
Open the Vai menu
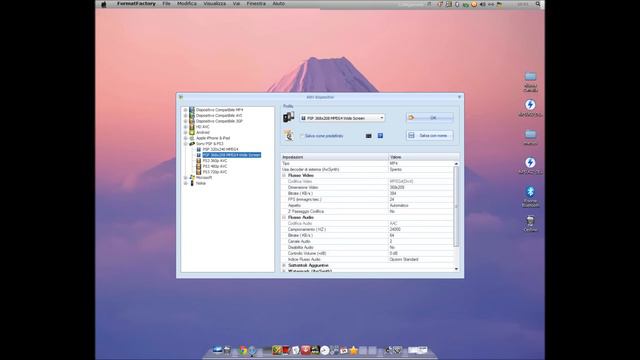tap(236, 4)
